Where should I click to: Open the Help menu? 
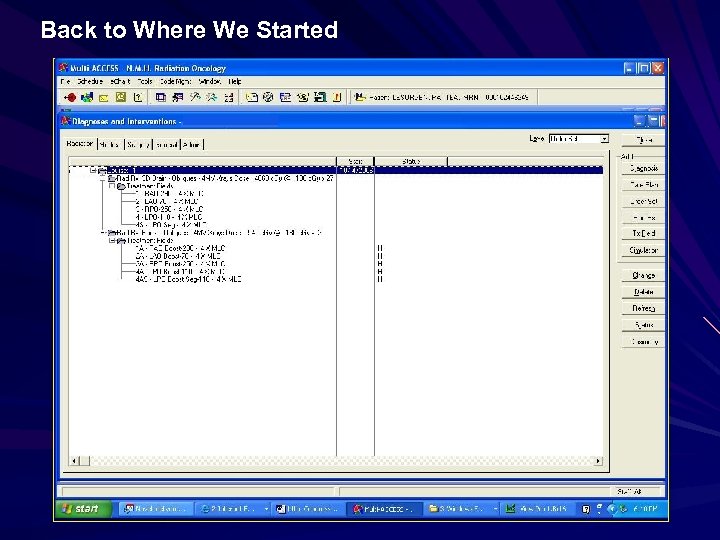[235, 81]
